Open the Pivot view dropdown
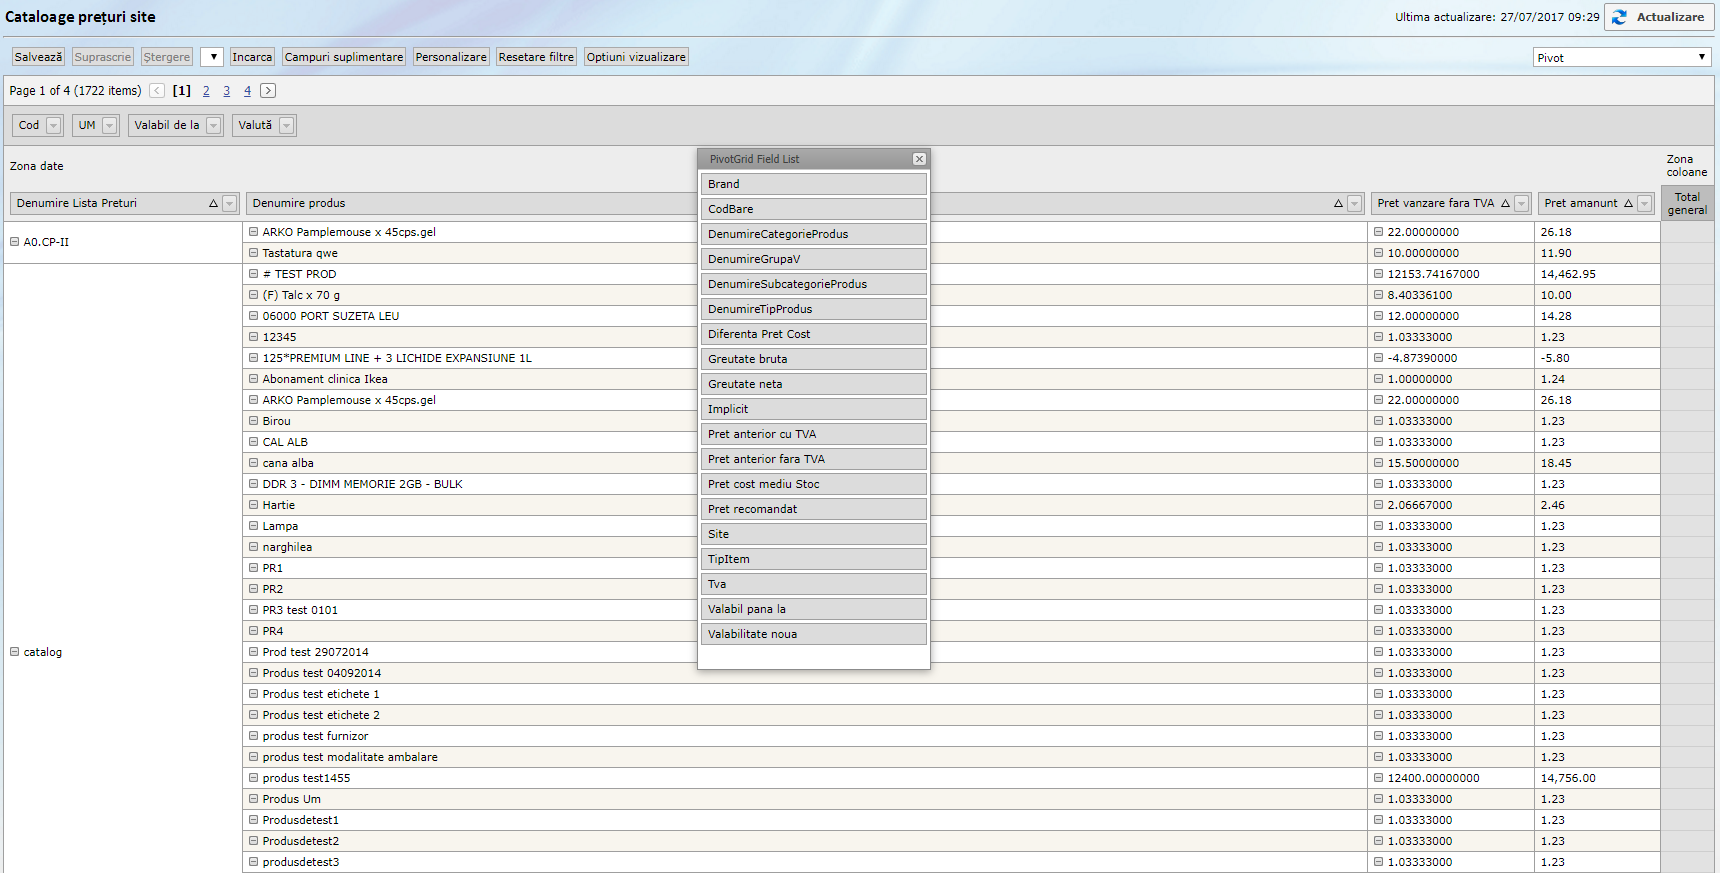The image size is (1720, 873). tap(1621, 58)
